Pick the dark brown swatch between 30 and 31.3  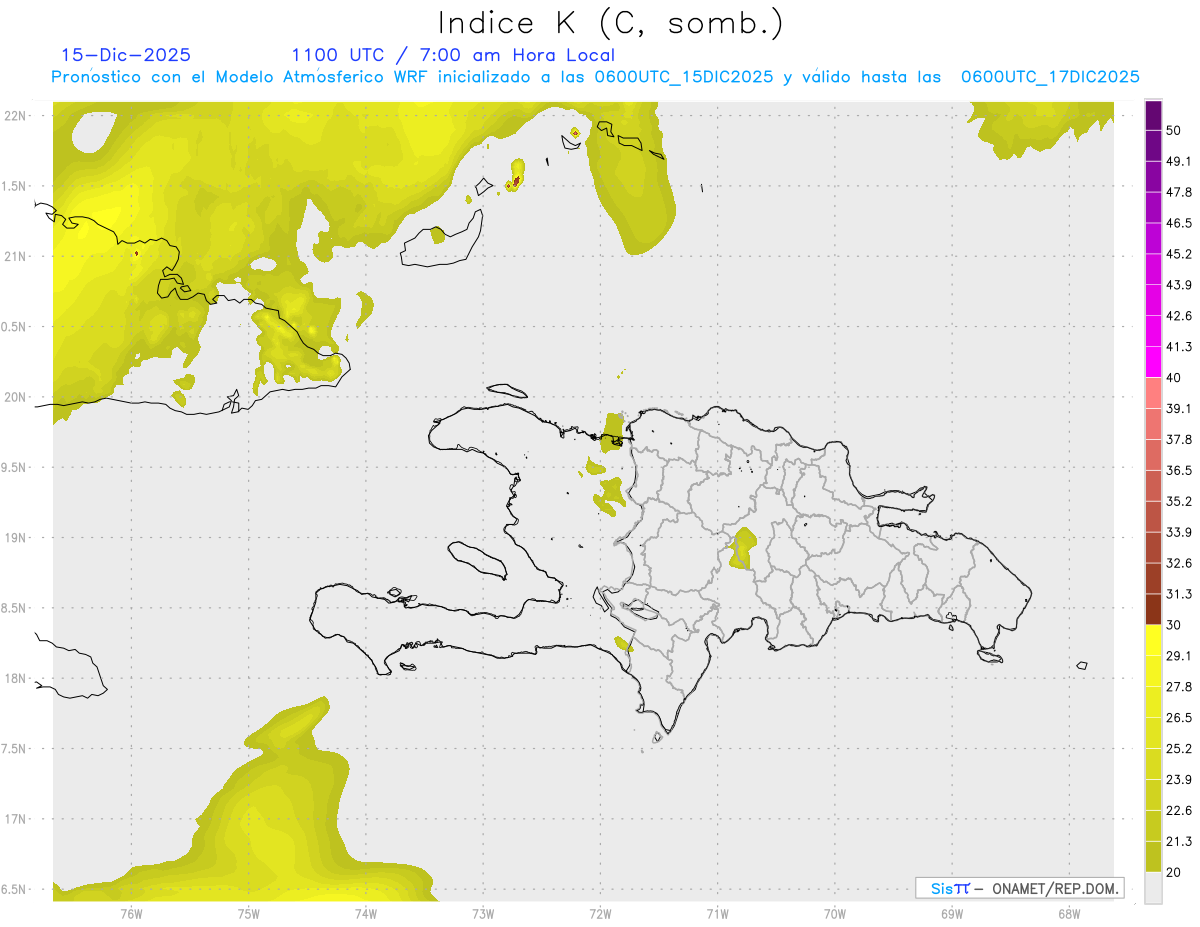[1153, 609]
